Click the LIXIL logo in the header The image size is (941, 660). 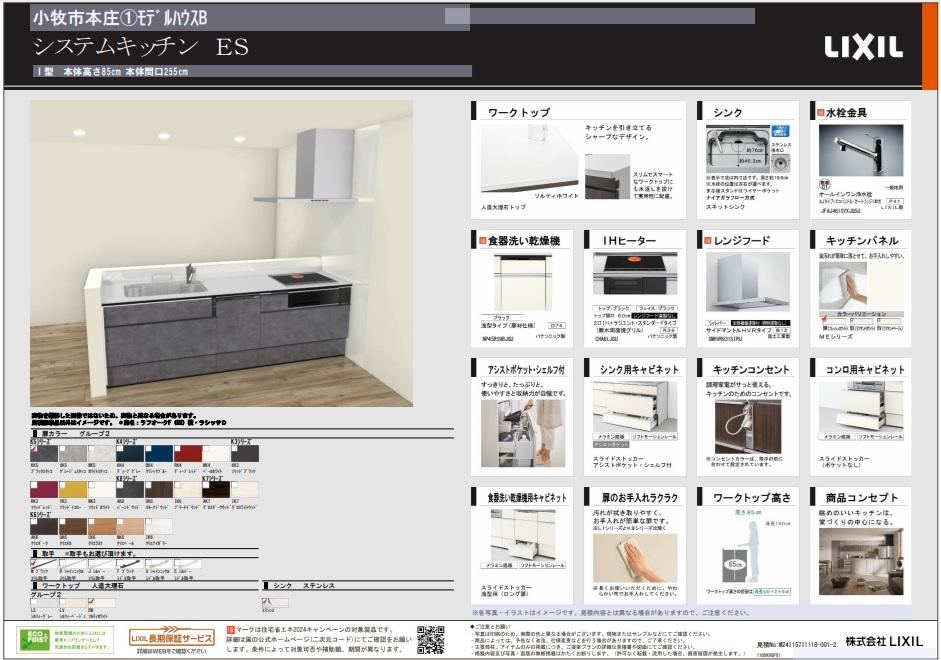(x=863, y=47)
